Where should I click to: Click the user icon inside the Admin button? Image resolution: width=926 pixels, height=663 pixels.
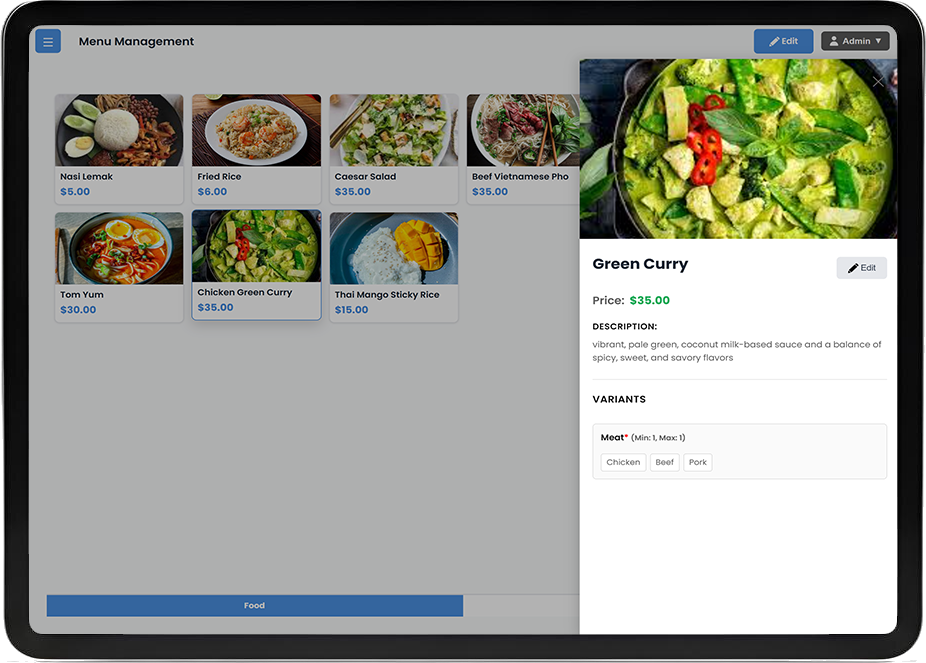coord(834,41)
